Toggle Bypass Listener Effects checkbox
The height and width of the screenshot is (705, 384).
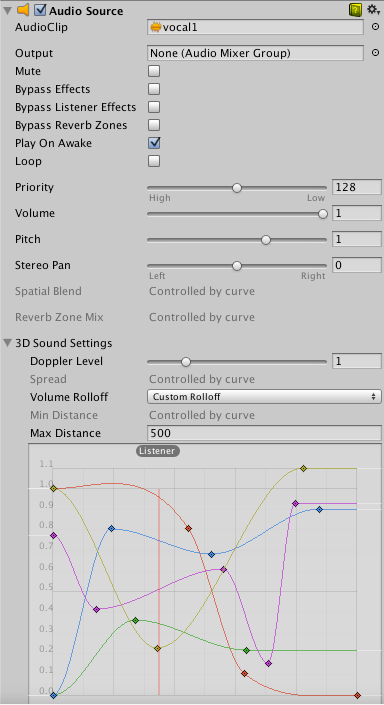(x=154, y=107)
